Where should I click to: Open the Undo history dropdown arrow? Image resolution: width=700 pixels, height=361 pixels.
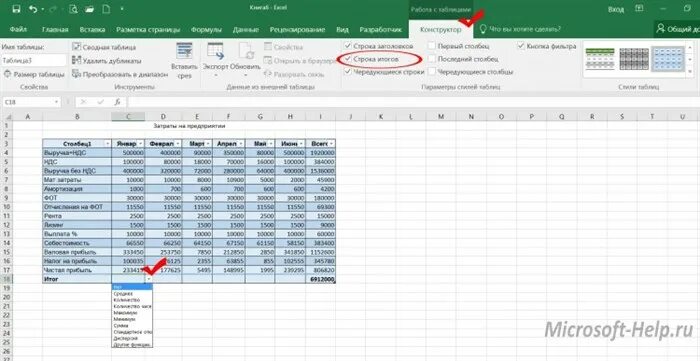coord(42,9)
